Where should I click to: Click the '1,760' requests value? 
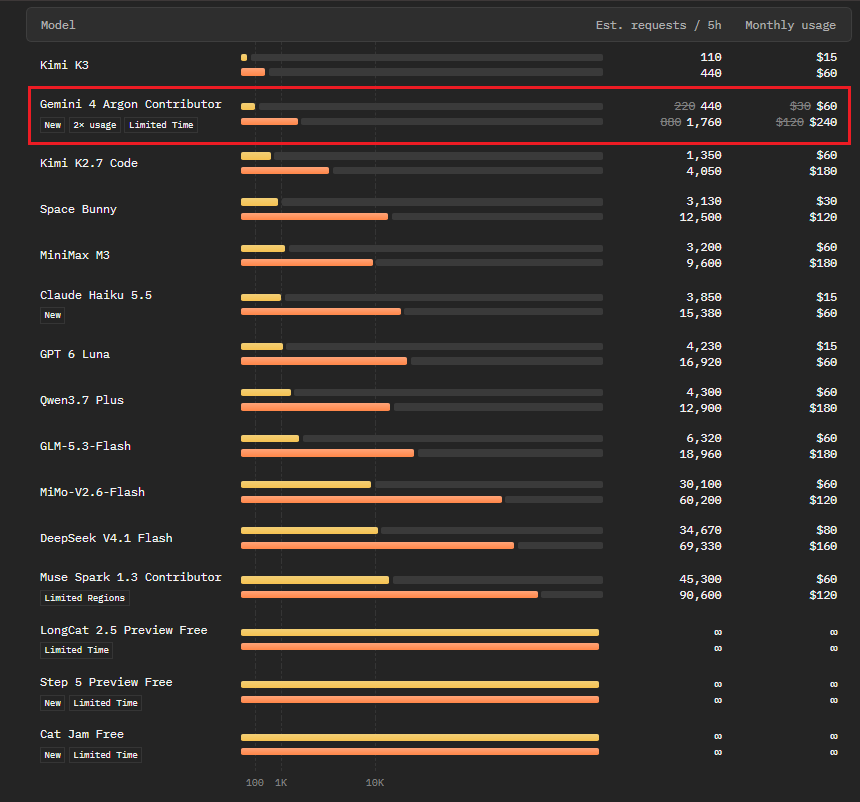click(704, 122)
